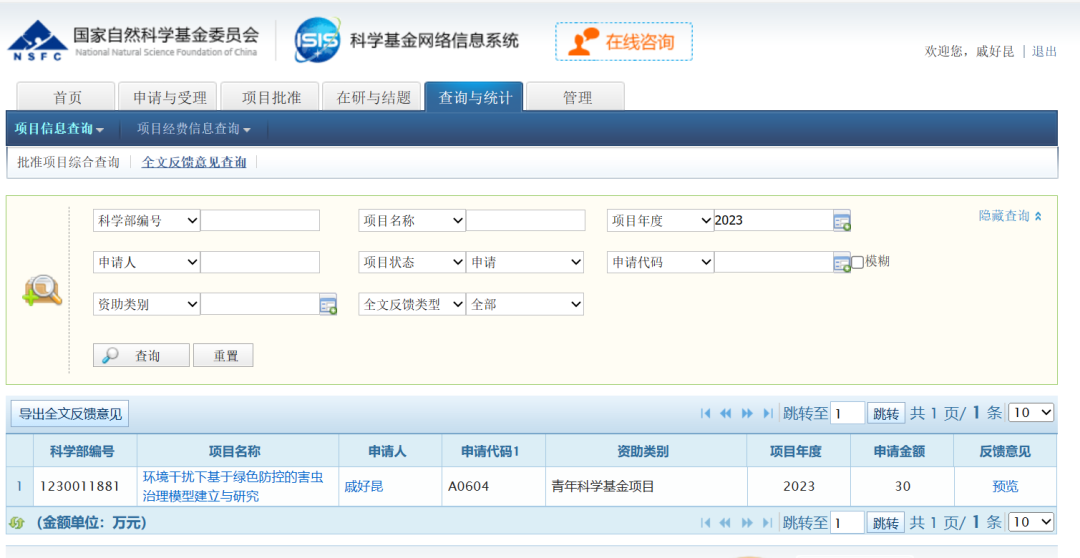The height and width of the screenshot is (558, 1080).
Task: Click the 导出全文反馈意见 button
Action: coord(70,413)
